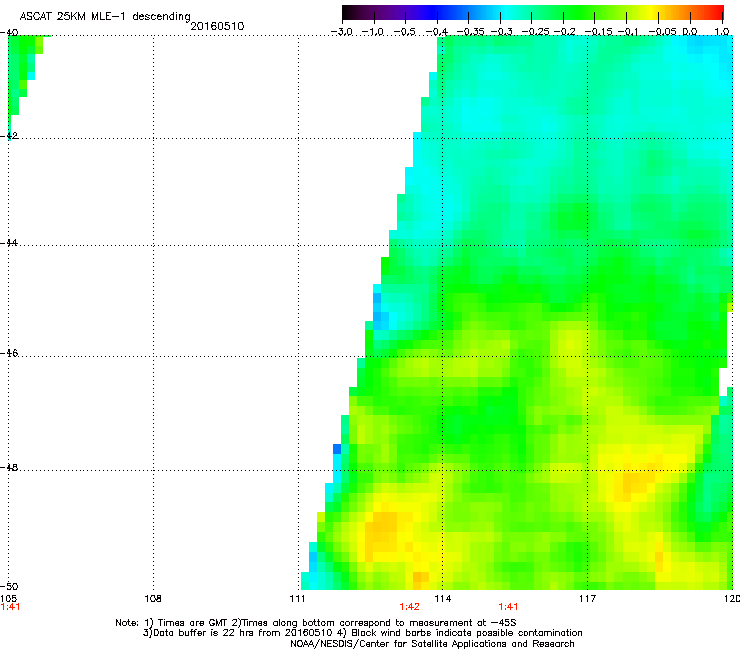
Task: Click the color bar label '-0.5'
Action: pyautogui.click(x=404, y=32)
